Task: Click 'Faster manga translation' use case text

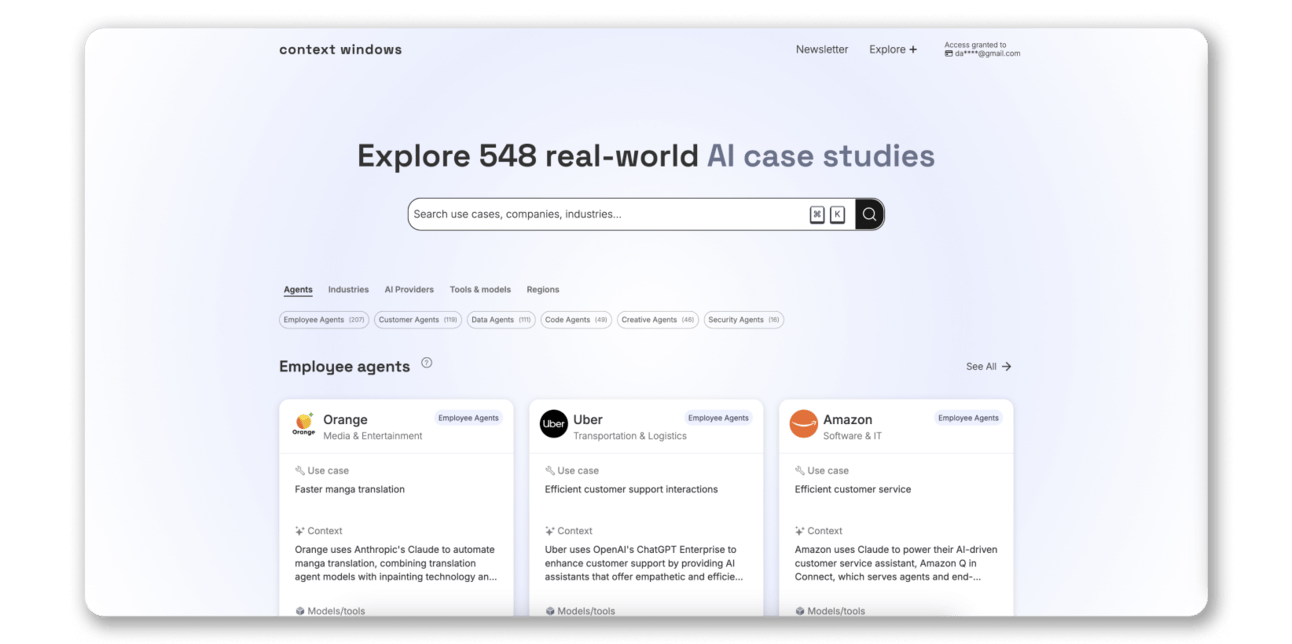Action: (x=350, y=490)
